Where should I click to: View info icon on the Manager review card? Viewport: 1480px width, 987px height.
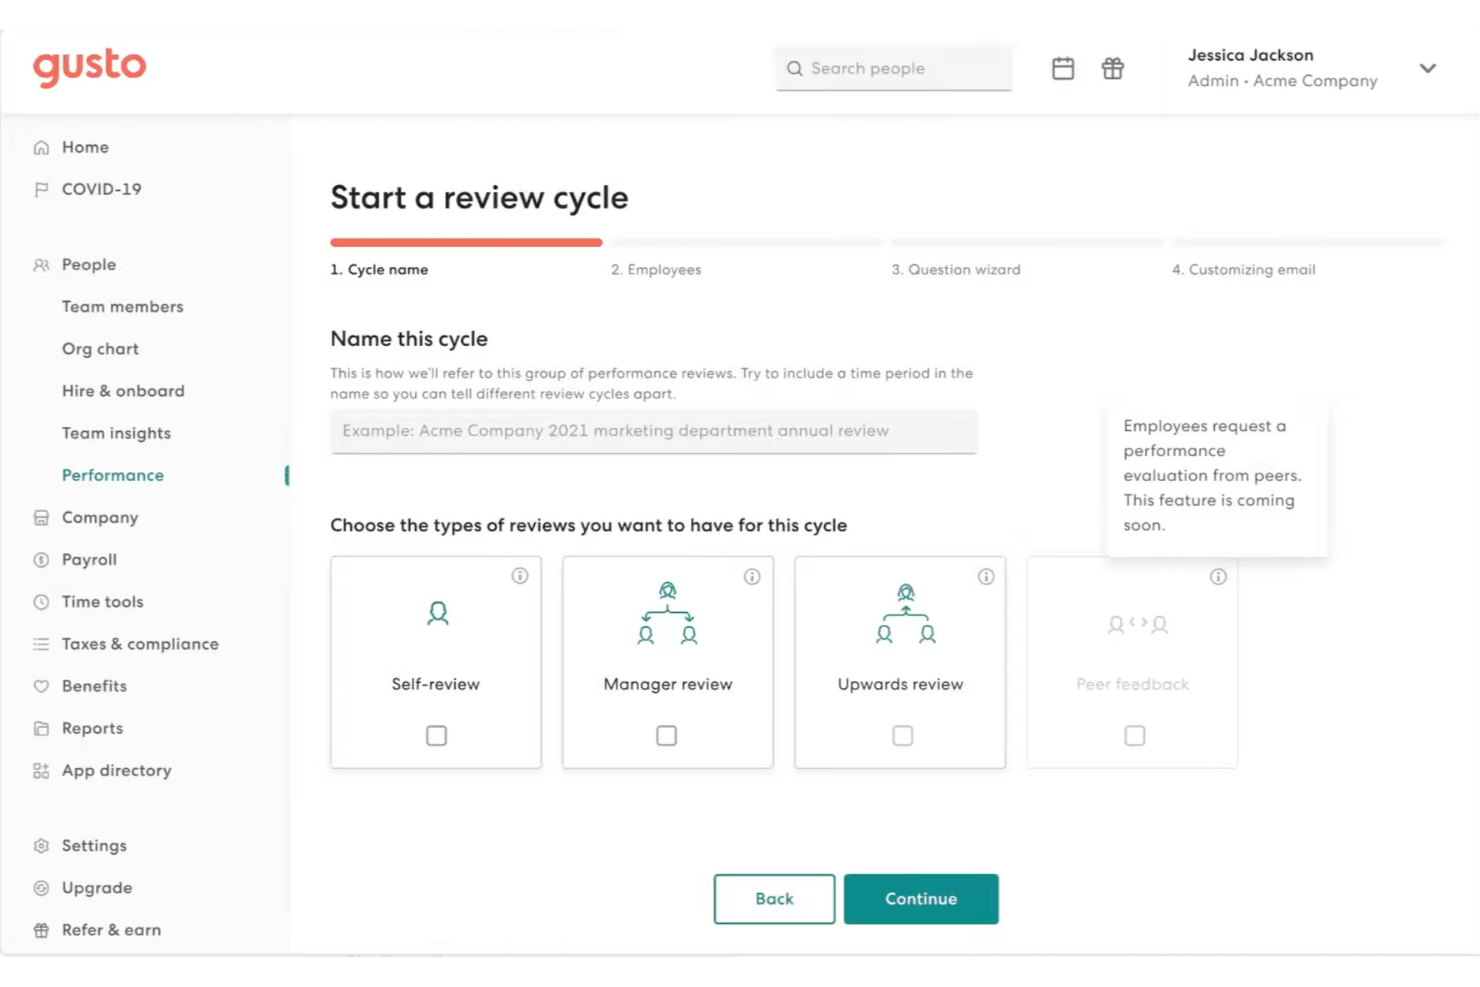pyautogui.click(x=752, y=576)
